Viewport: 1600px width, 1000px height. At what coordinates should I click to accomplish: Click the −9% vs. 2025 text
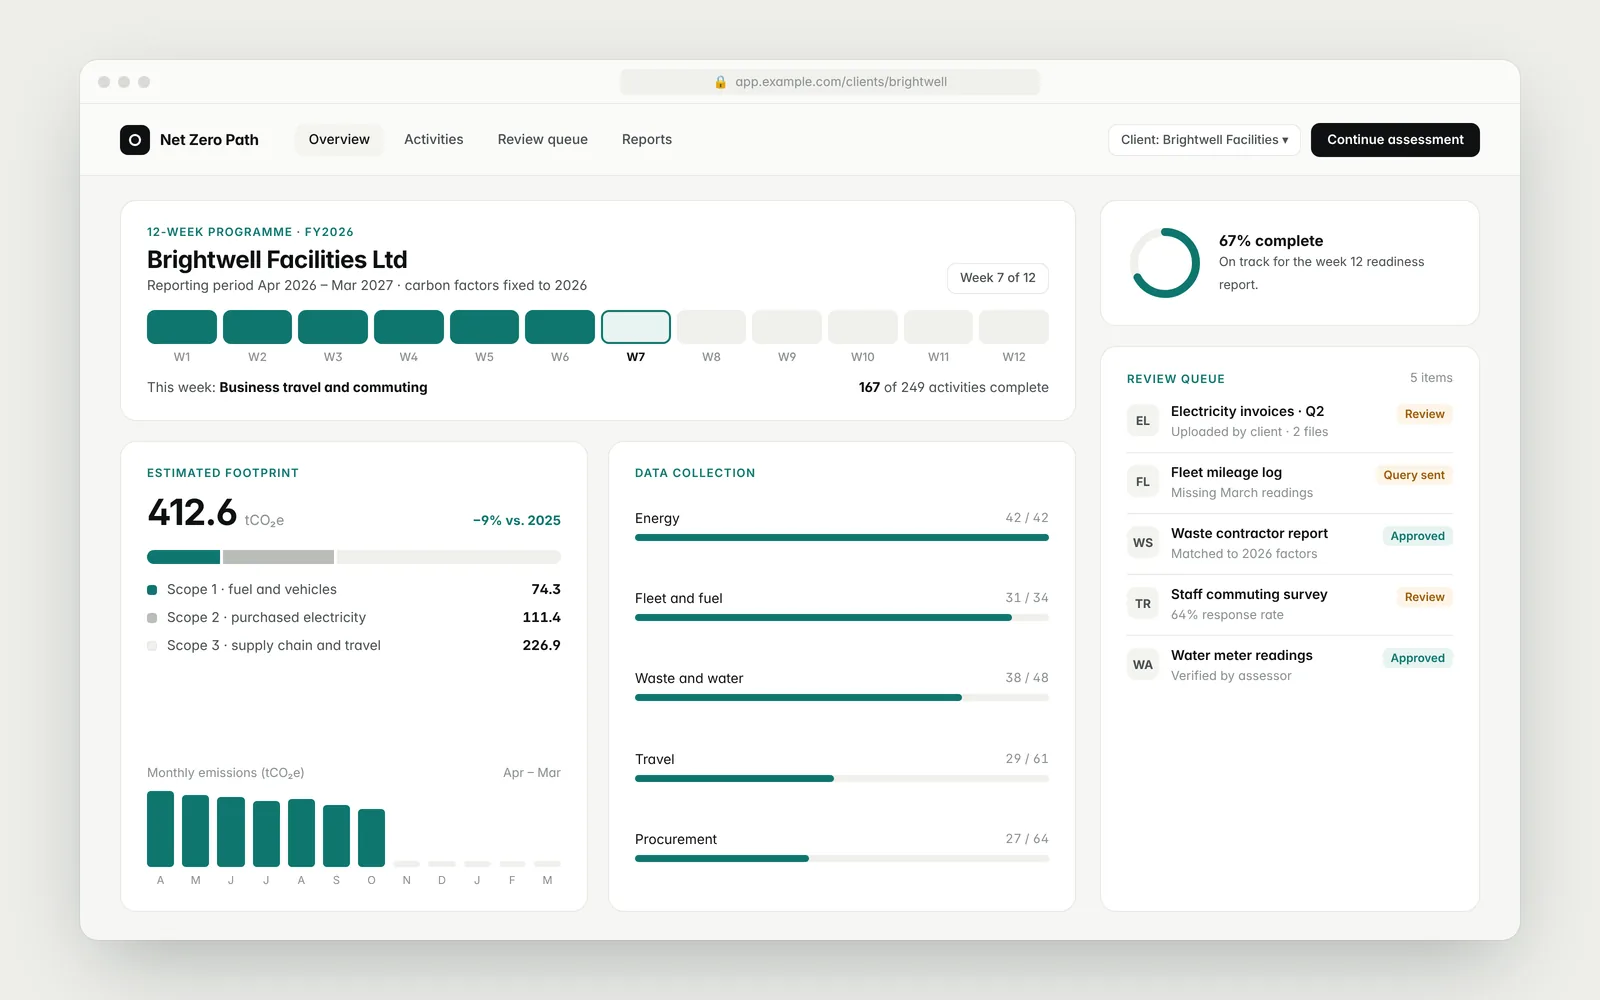click(516, 520)
